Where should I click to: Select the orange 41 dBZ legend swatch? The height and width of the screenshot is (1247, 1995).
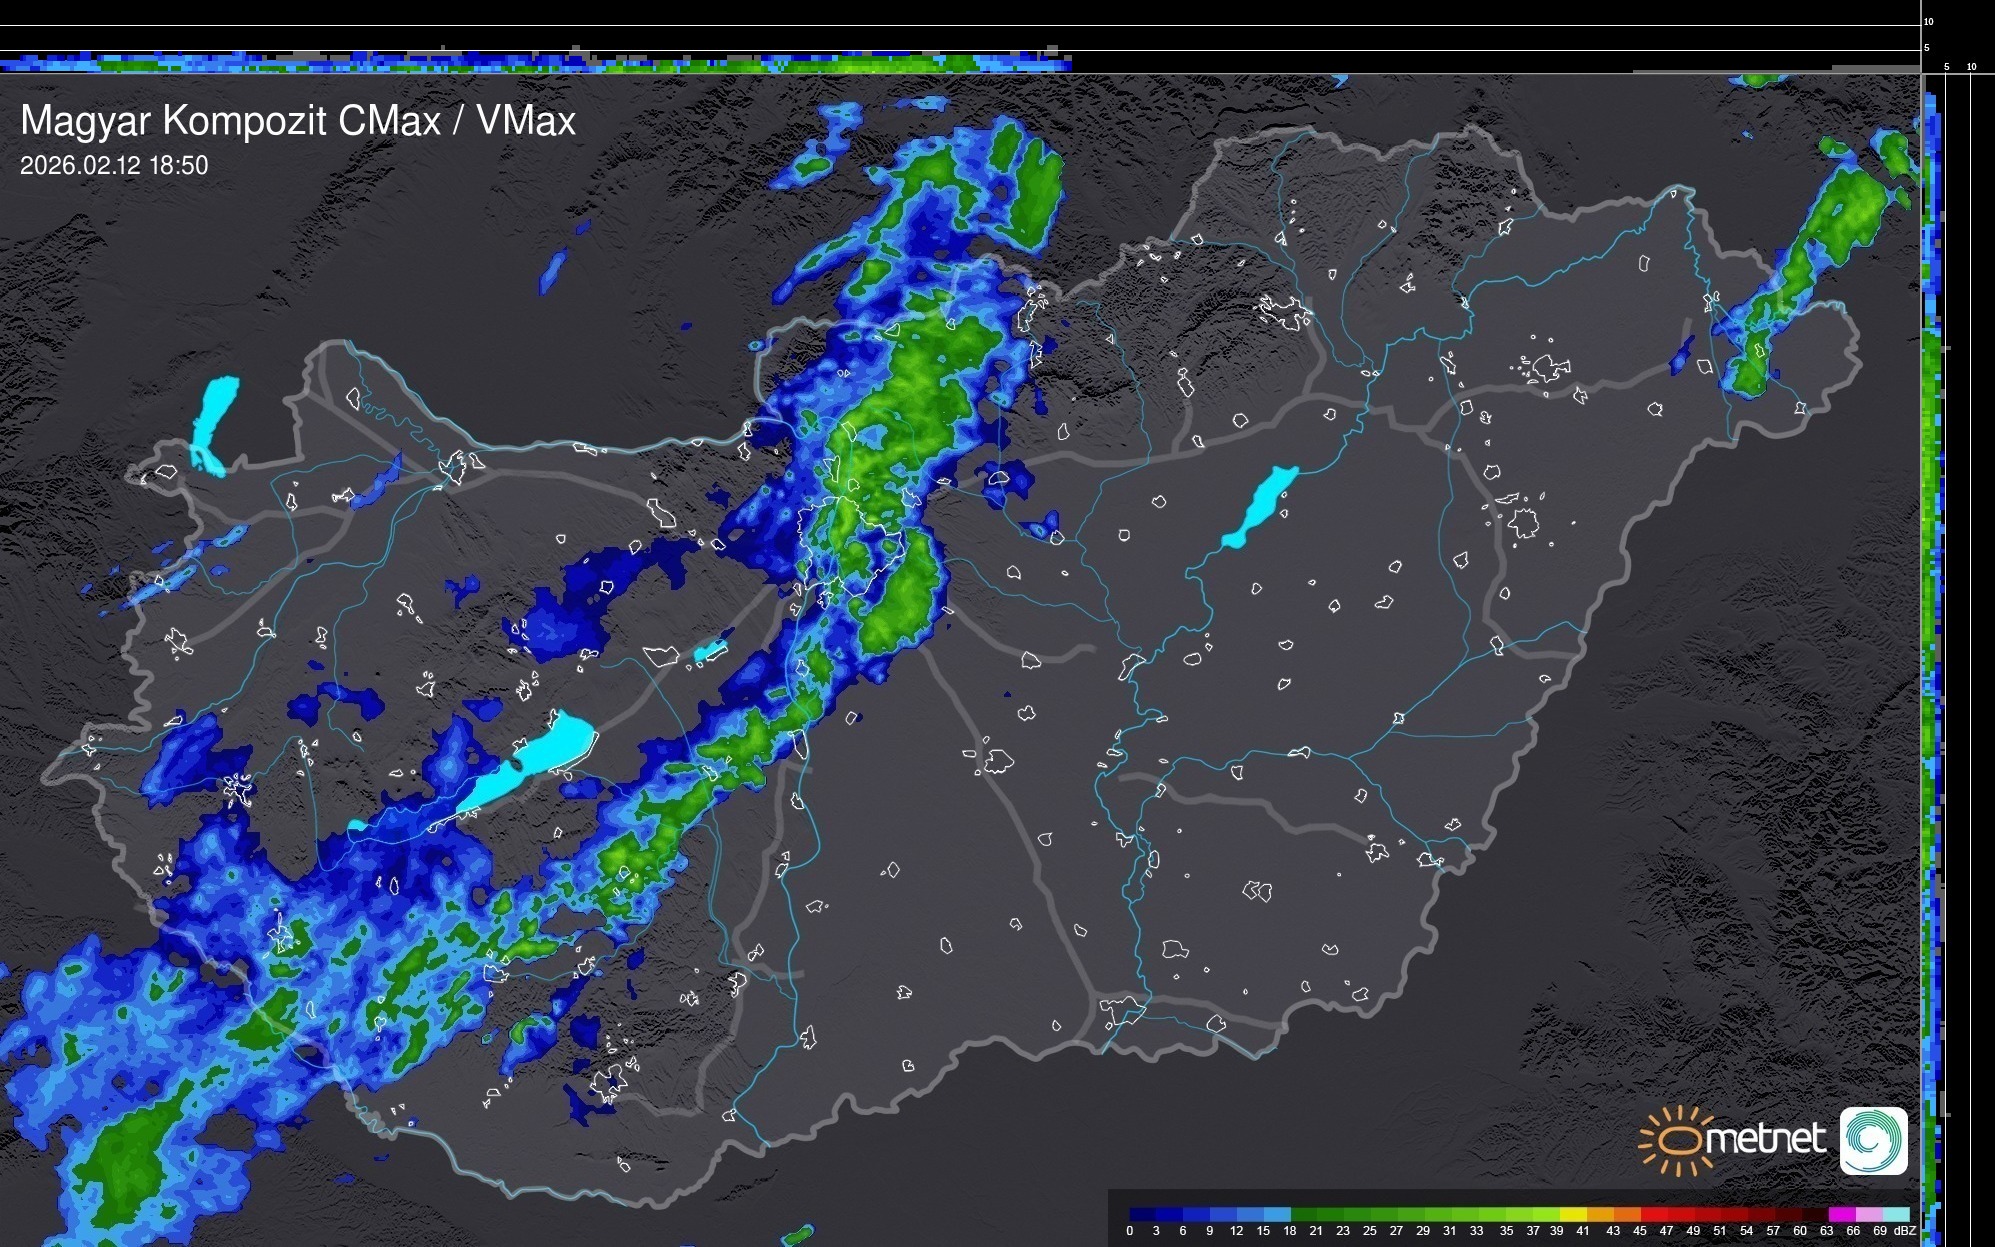[1600, 1214]
